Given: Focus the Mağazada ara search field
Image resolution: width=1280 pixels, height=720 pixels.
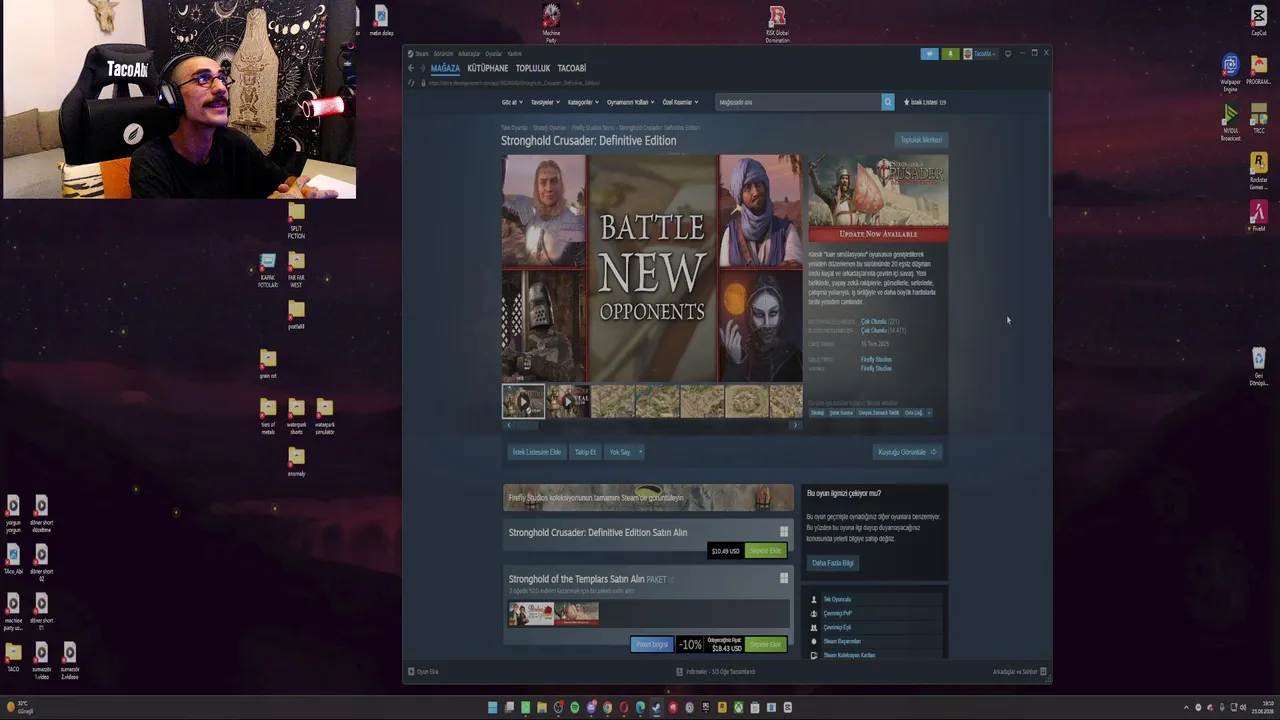Looking at the screenshot, I should pos(798,102).
